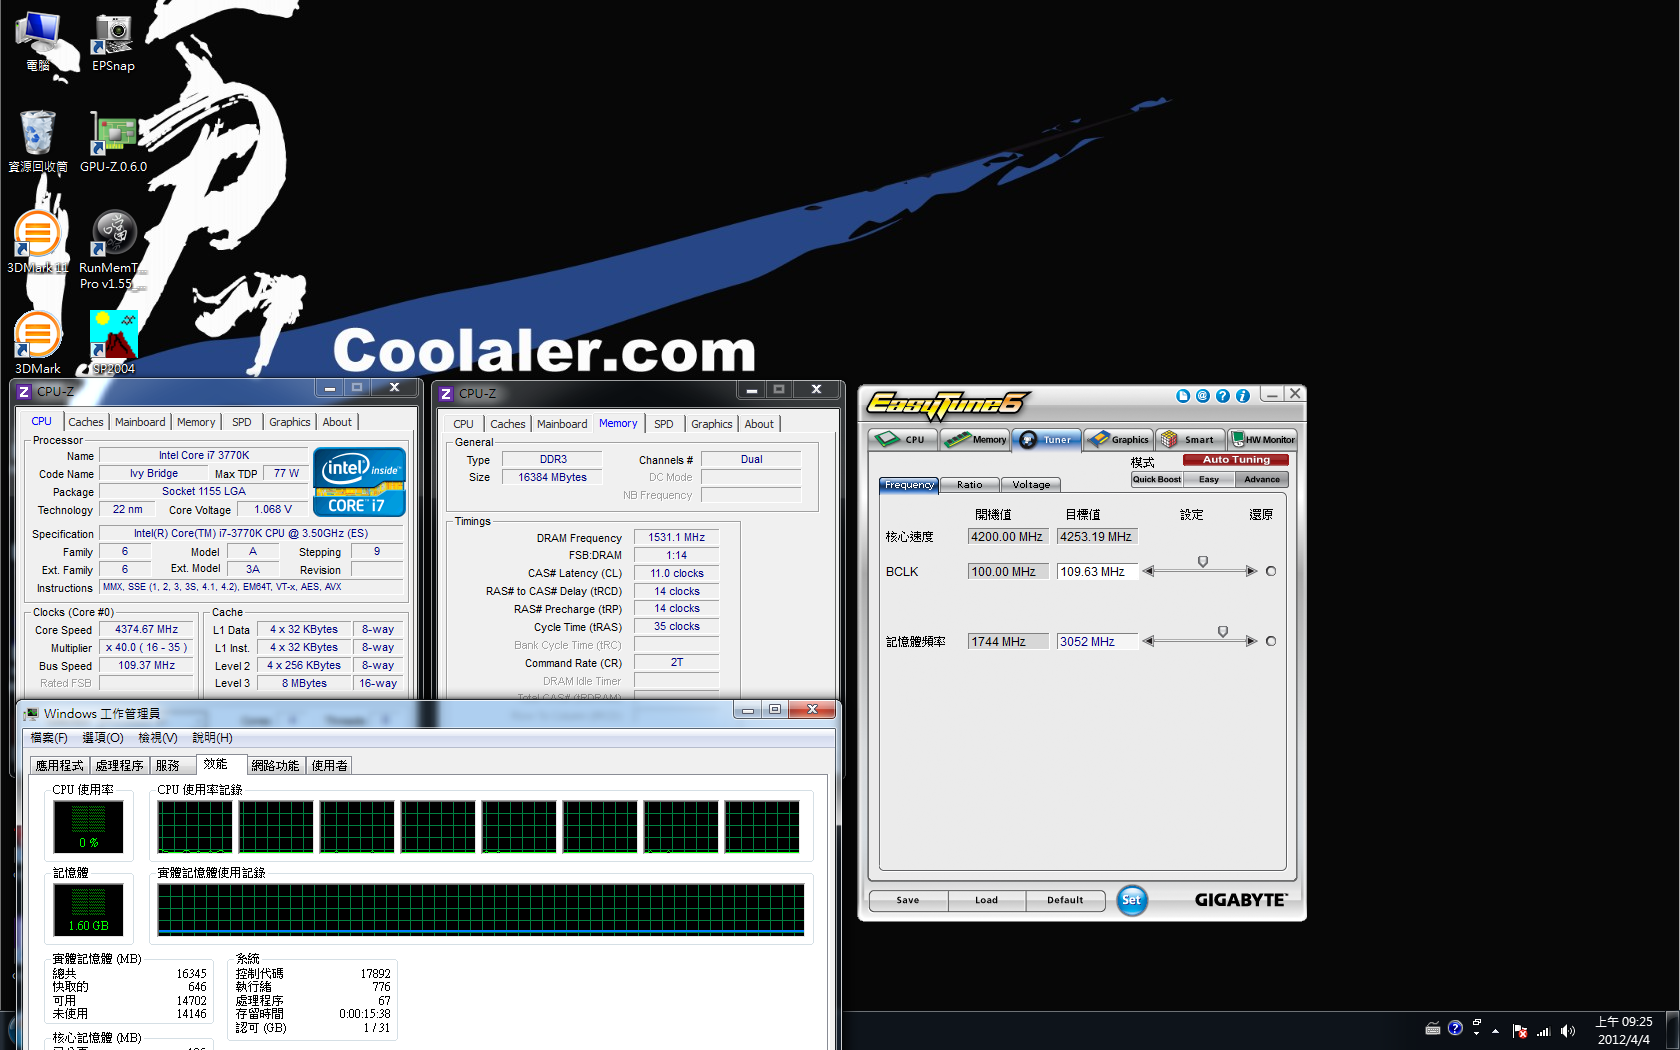Screen dimensions: 1680x1050
Task: Toggle the memory frequency restore radio button
Action: pyautogui.click(x=1271, y=641)
